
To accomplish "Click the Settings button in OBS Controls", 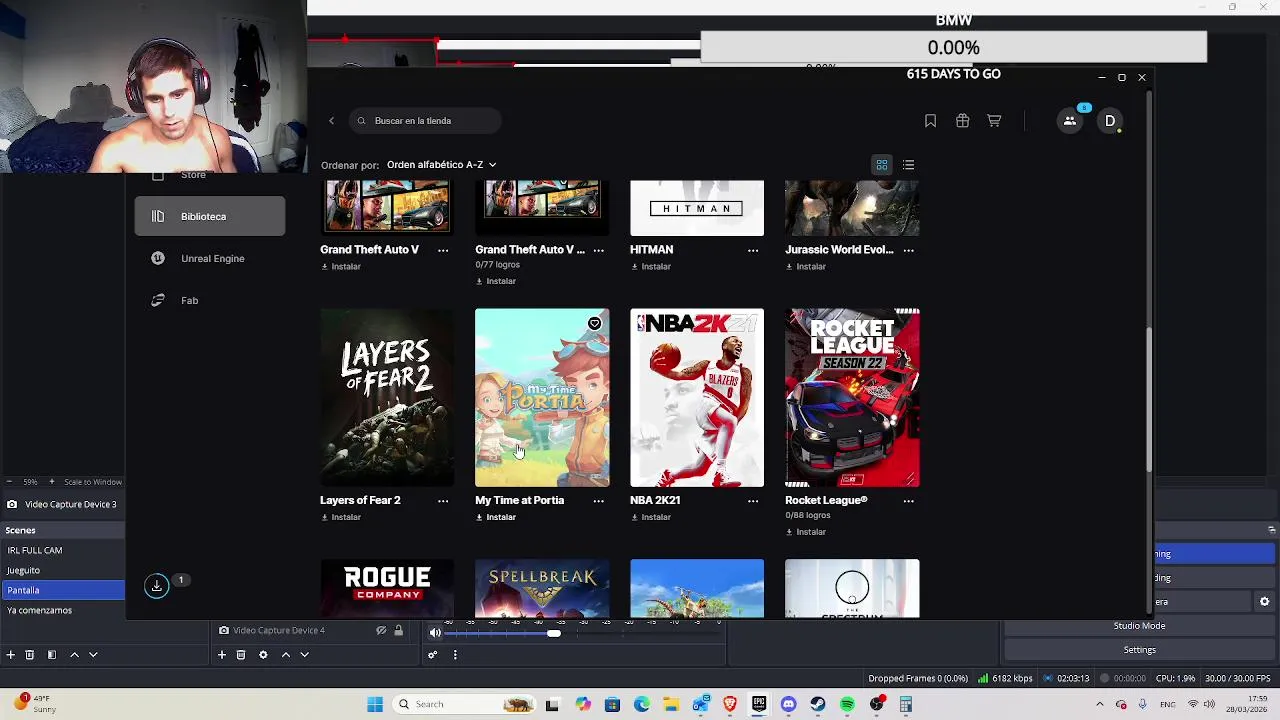I will coord(1139,650).
